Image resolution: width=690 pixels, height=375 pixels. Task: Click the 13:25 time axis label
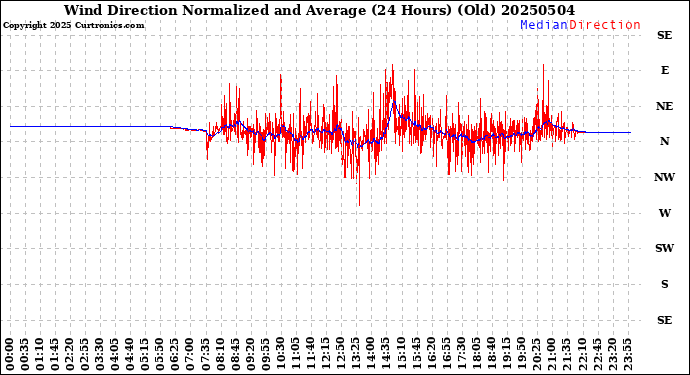click(x=356, y=354)
